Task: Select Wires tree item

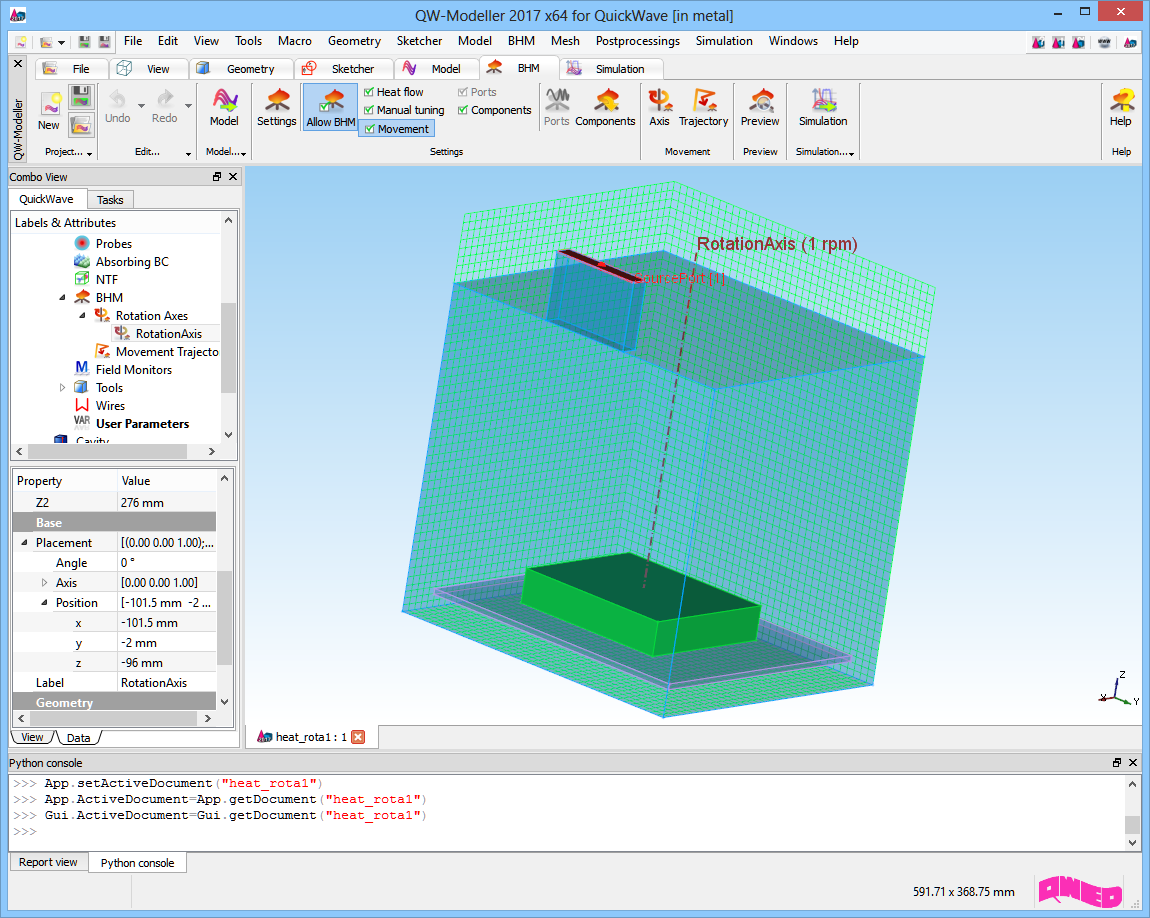Action: 110,405
